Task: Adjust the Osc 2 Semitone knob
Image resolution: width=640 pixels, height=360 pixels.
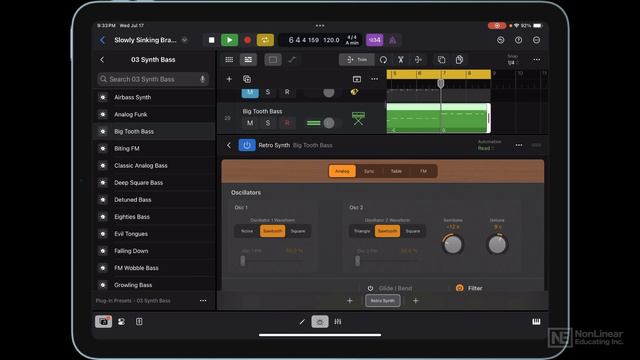Action: coord(453,244)
